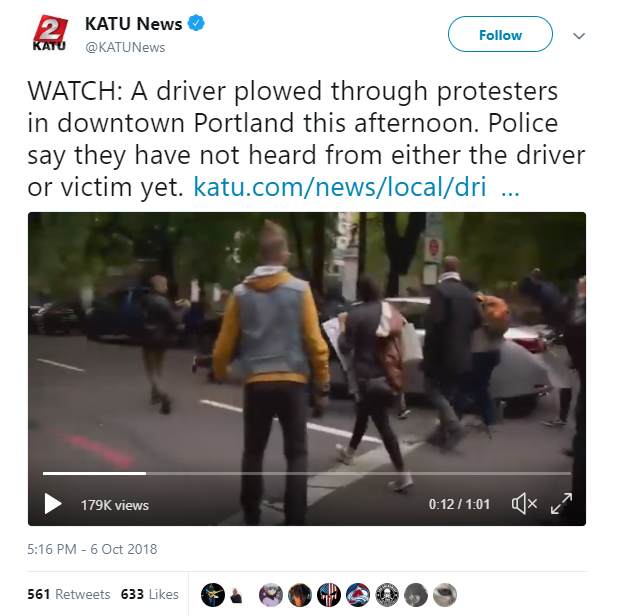Click the blue verified badge
The width and height of the screenshot is (618, 616).
196,23
